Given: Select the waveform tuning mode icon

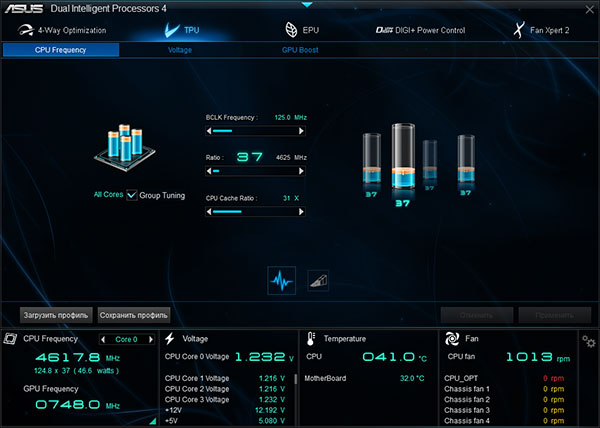Looking at the screenshot, I should 282,280.
